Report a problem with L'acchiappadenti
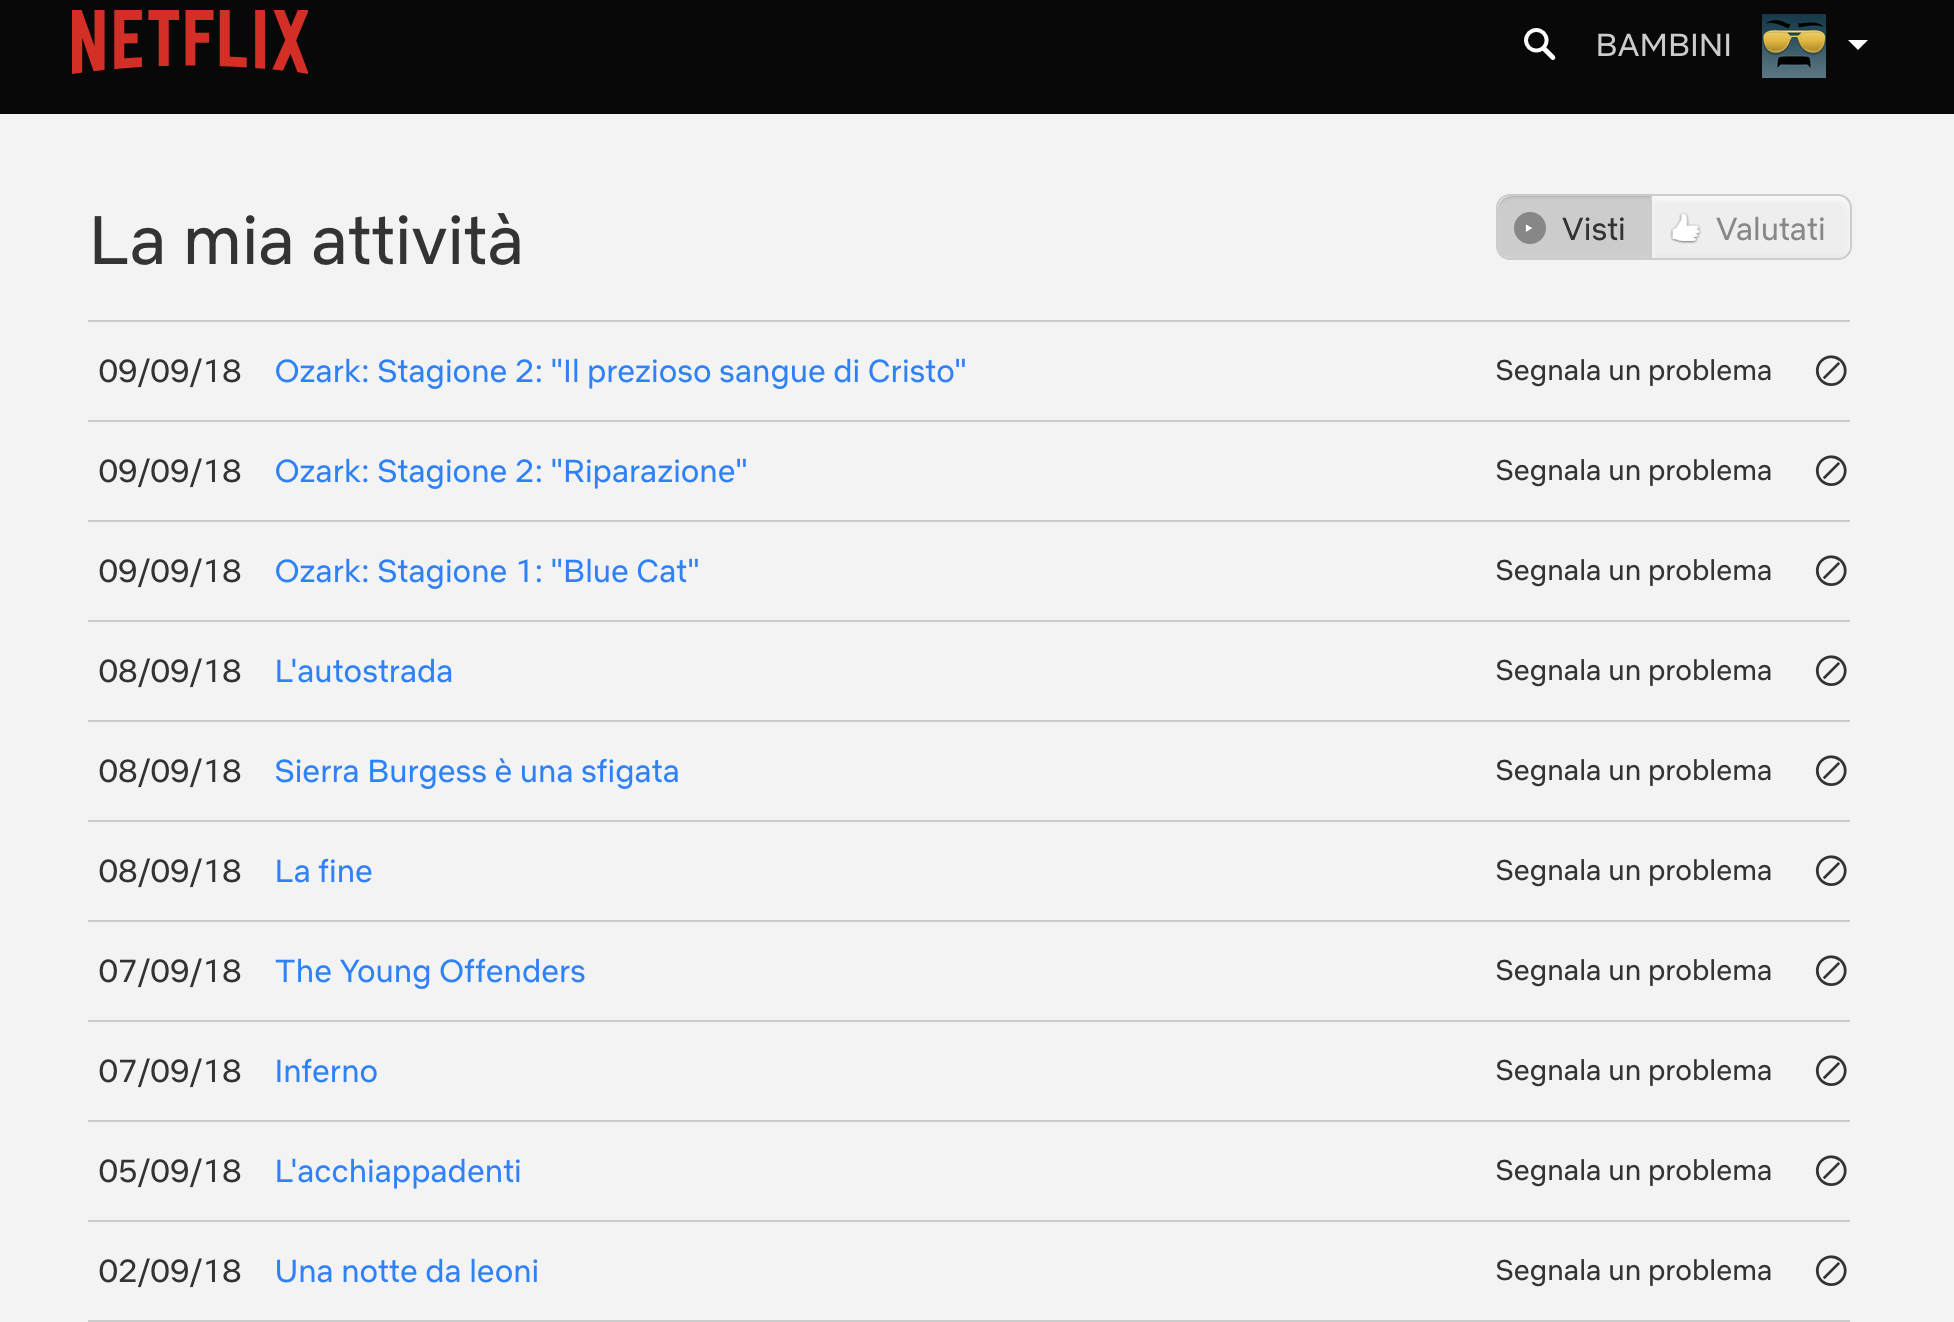The width and height of the screenshot is (1954, 1322). click(1633, 1171)
